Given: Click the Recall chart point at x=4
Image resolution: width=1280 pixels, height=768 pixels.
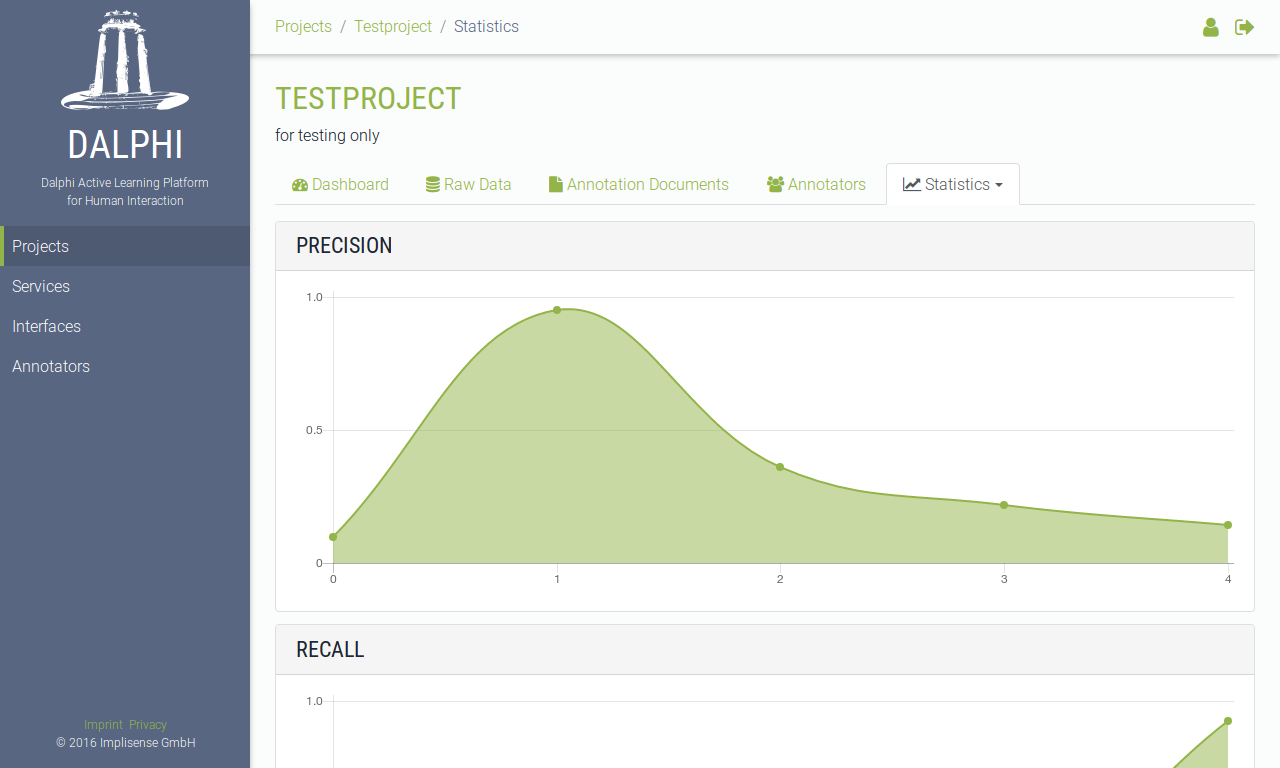Looking at the screenshot, I should click(x=1228, y=721).
